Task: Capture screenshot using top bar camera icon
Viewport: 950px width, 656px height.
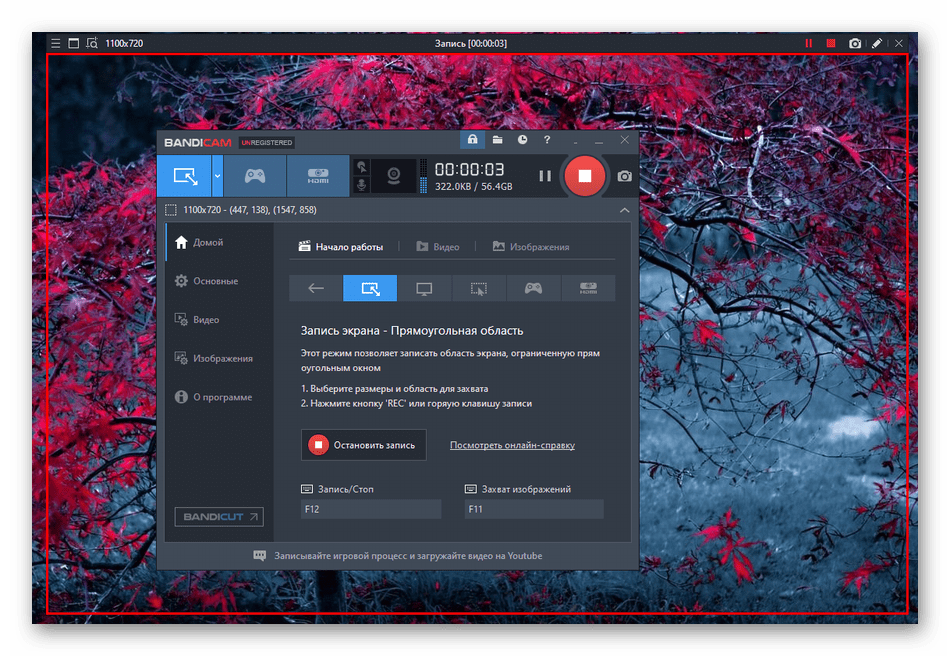Action: pyautogui.click(x=855, y=44)
